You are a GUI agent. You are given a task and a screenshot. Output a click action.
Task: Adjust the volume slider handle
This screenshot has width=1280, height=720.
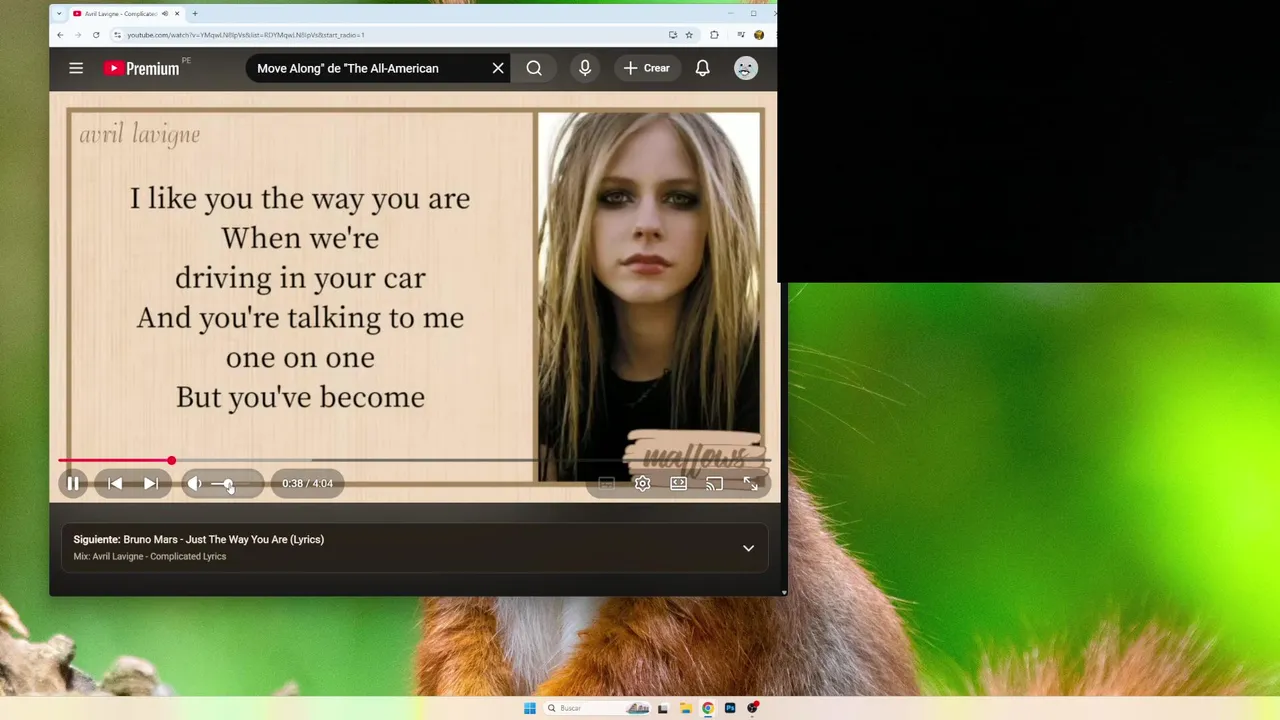[229, 484]
